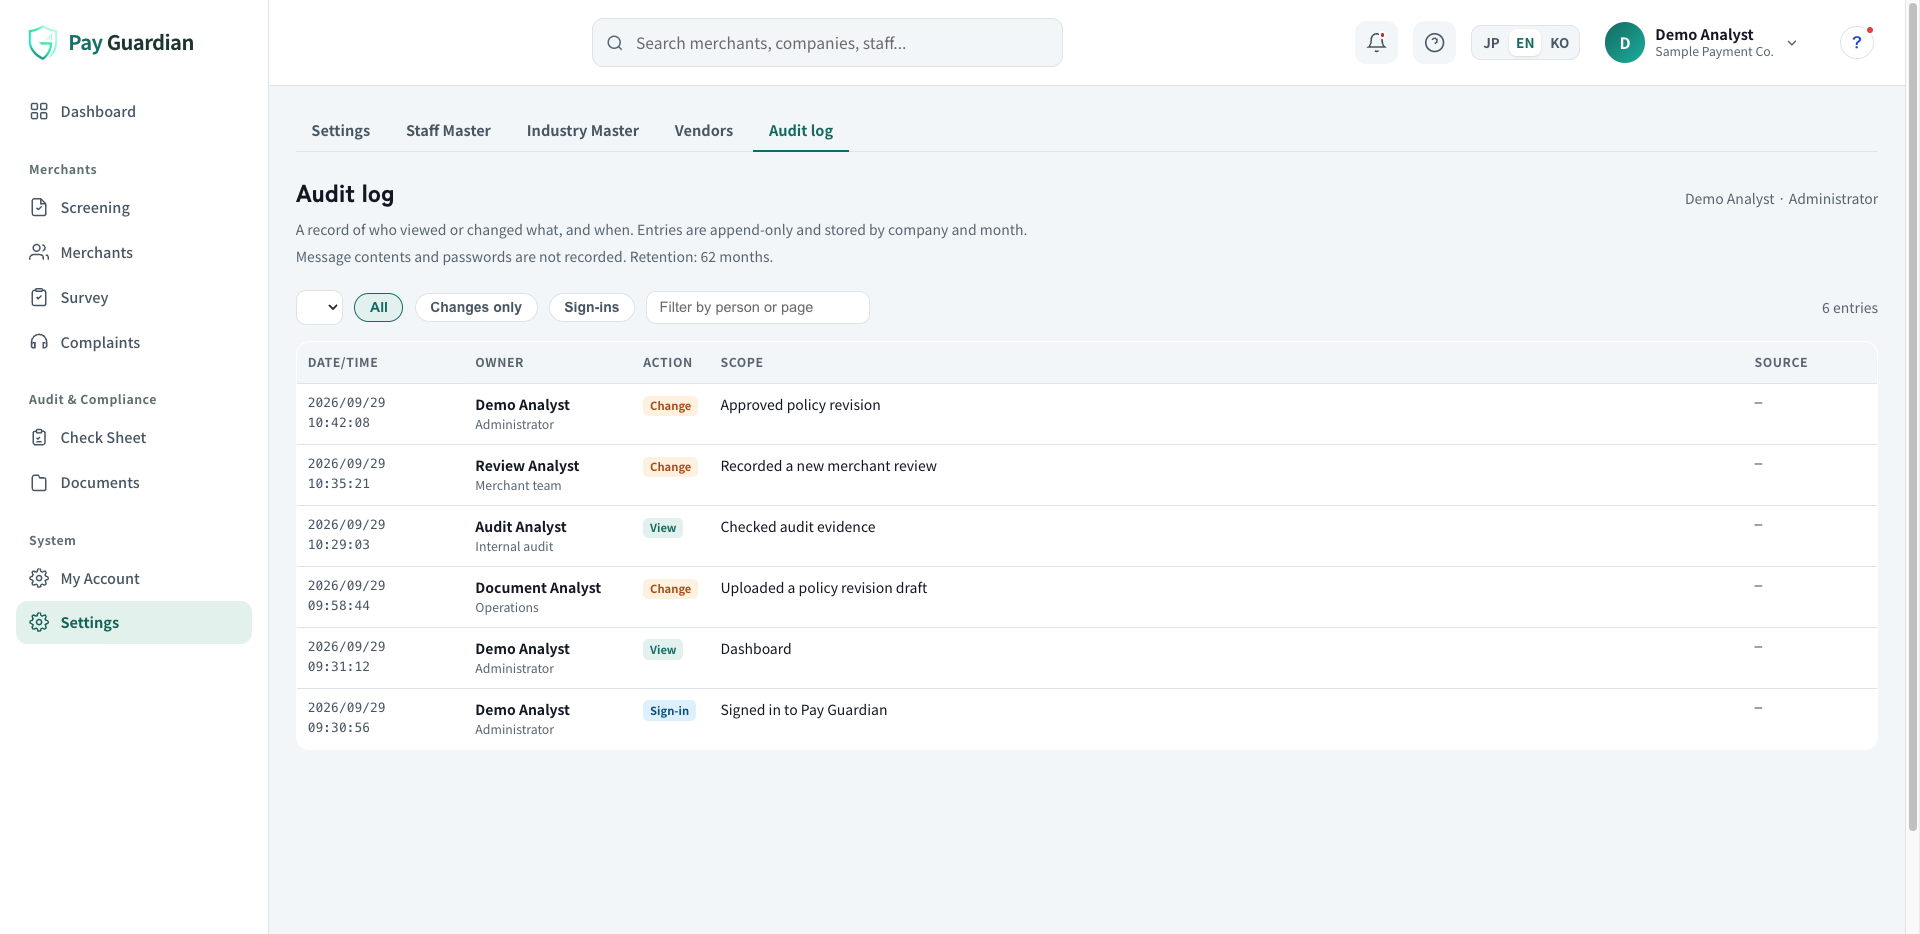Select the Review Analyst owner name
This screenshot has width=1920, height=934.
tap(527, 466)
